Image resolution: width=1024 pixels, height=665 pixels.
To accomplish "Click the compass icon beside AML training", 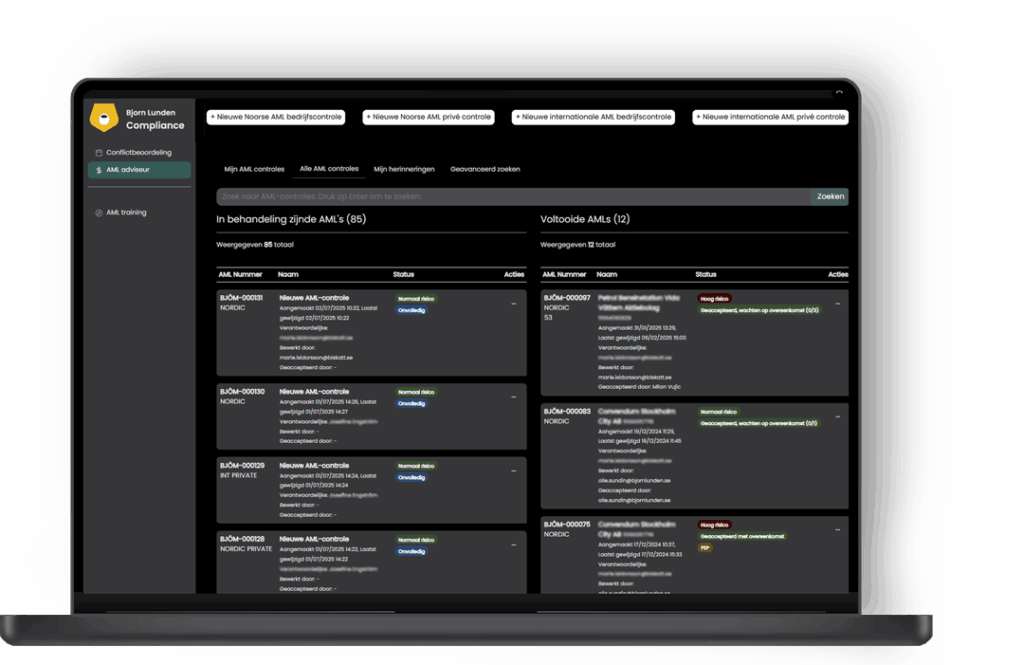I will 98,212.
